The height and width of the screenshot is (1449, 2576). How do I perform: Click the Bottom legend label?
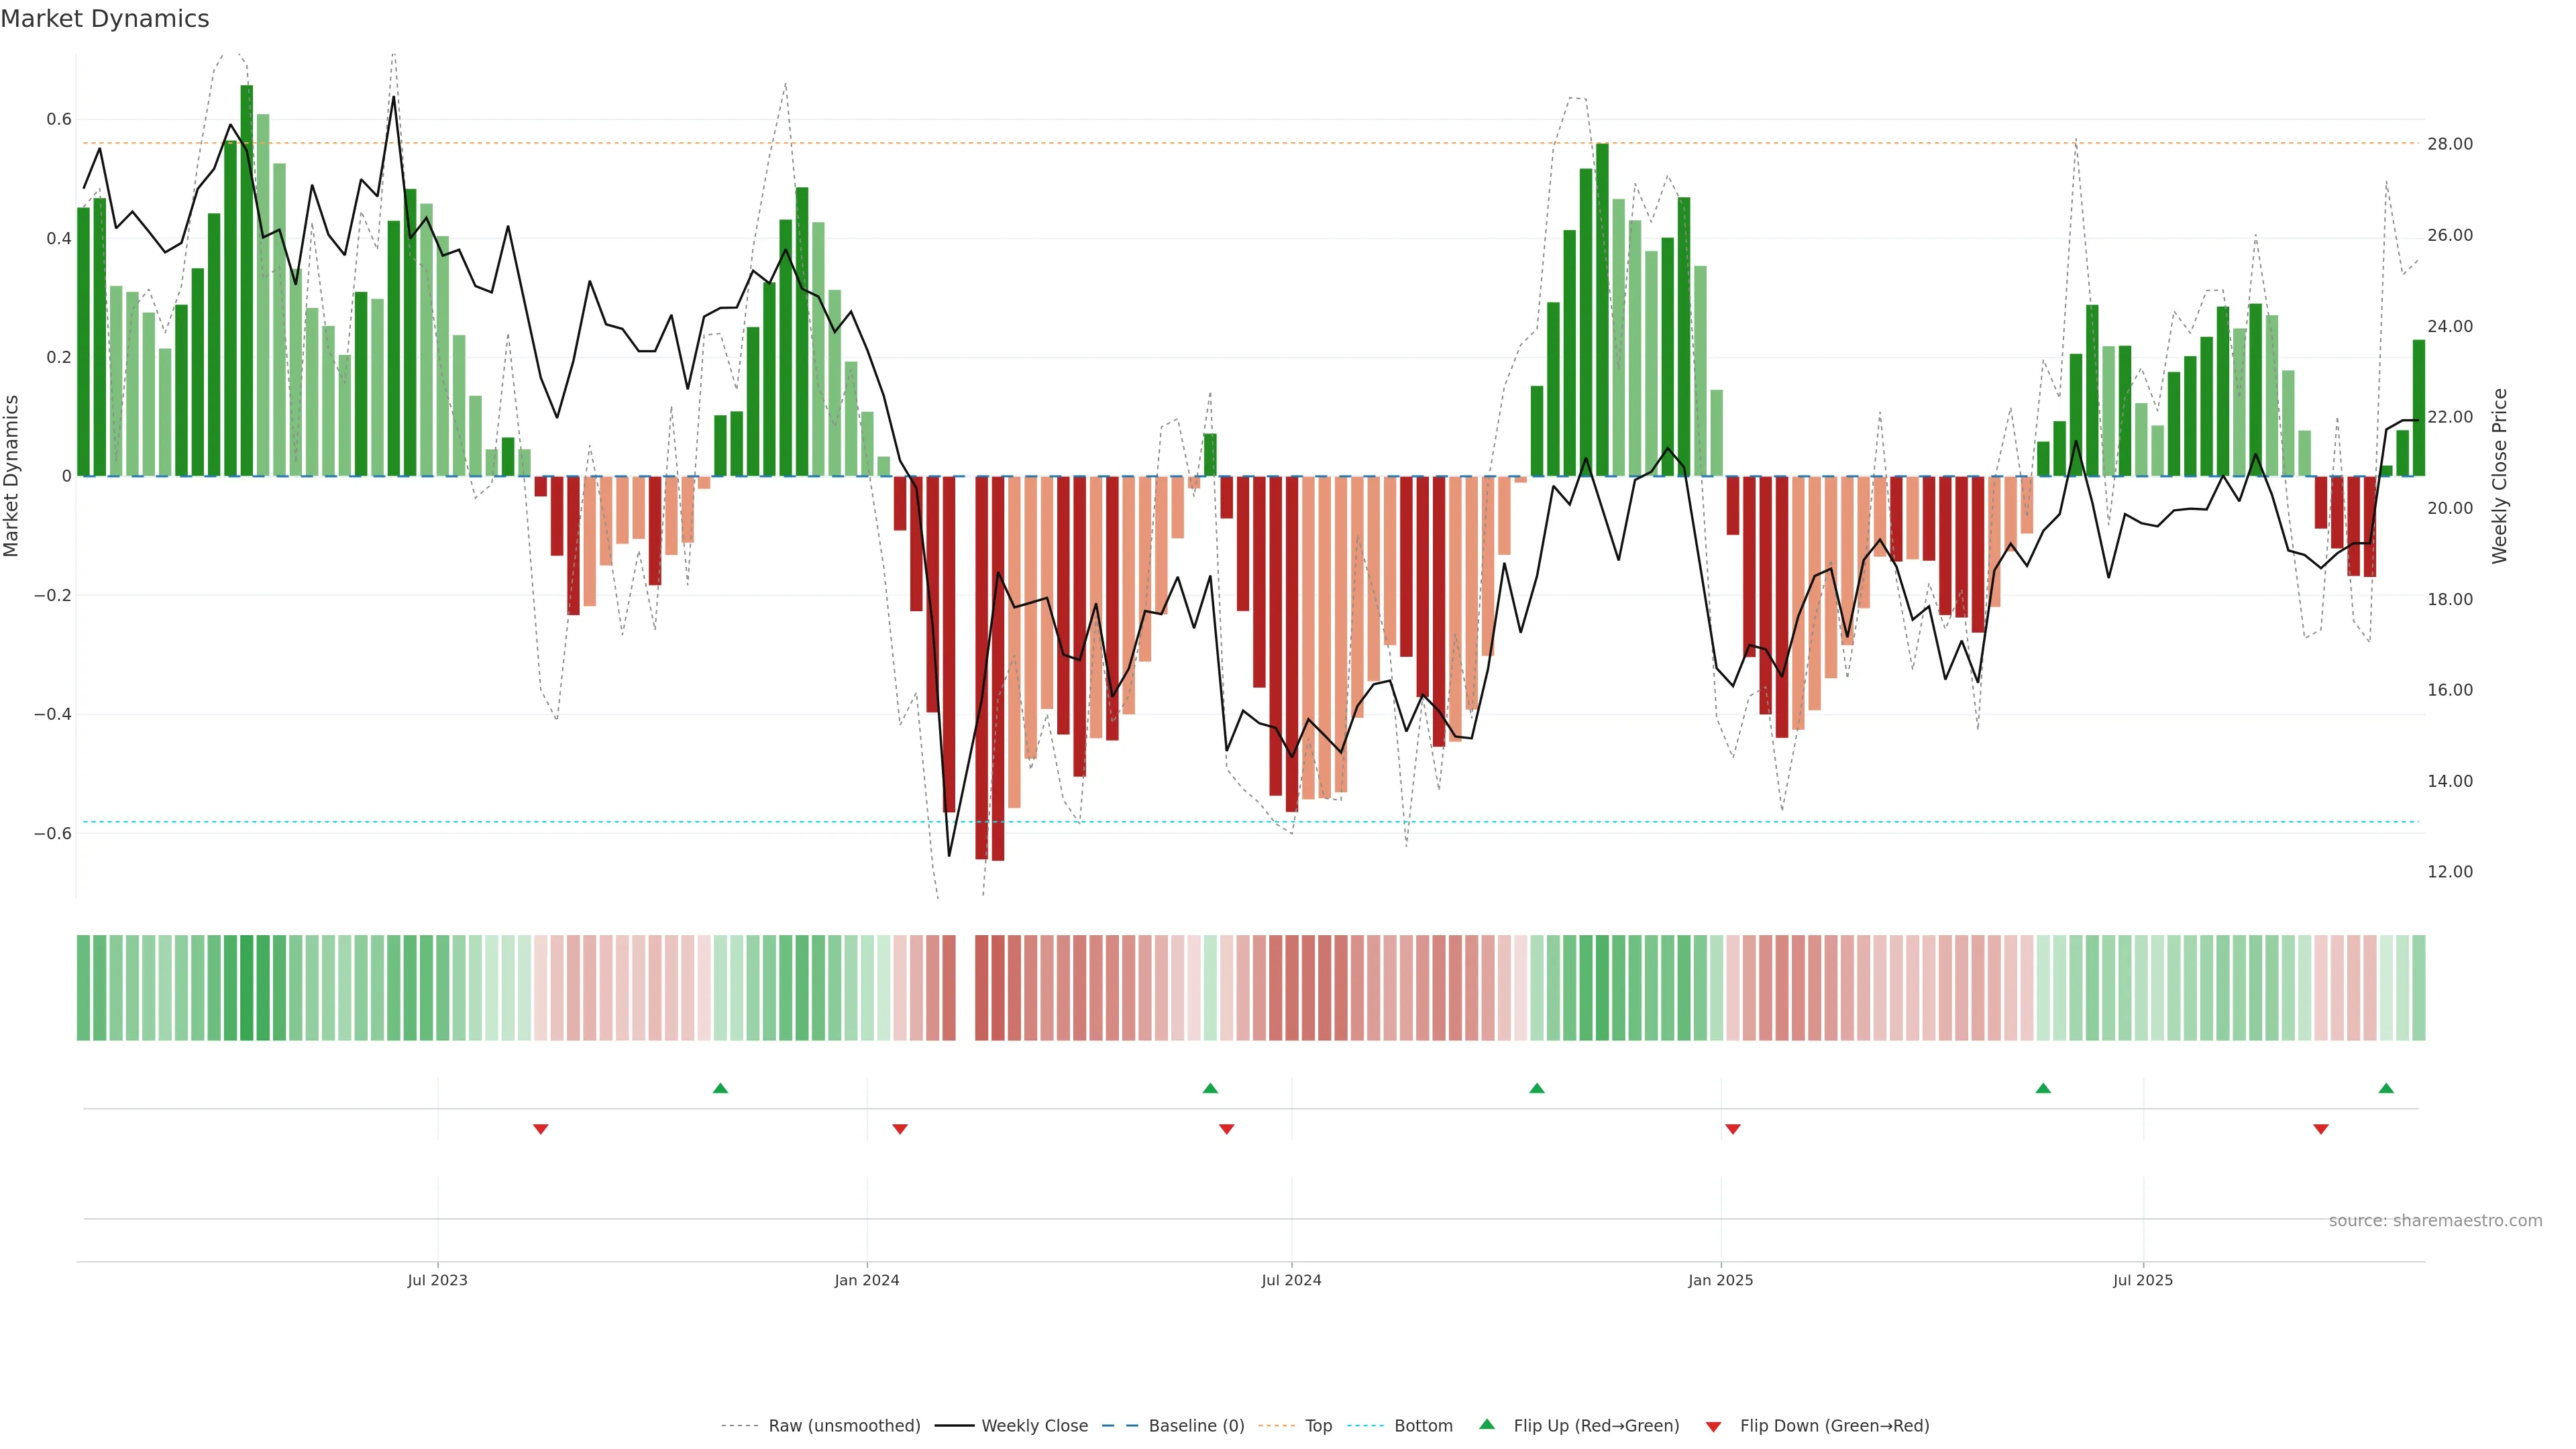click(1423, 1426)
